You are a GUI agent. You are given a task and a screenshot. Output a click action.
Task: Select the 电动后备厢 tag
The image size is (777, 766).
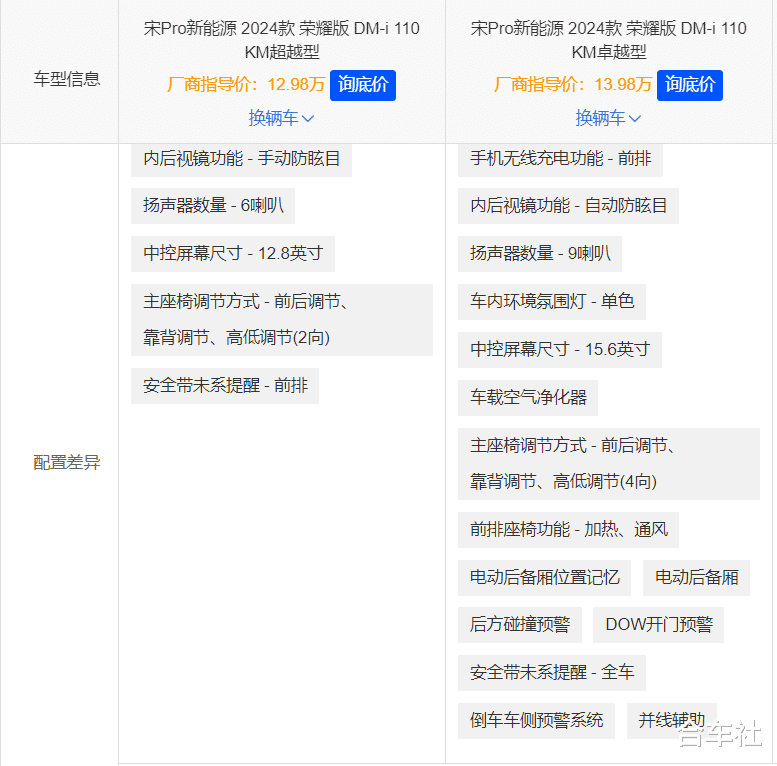pyautogui.click(x=696, y=578)
